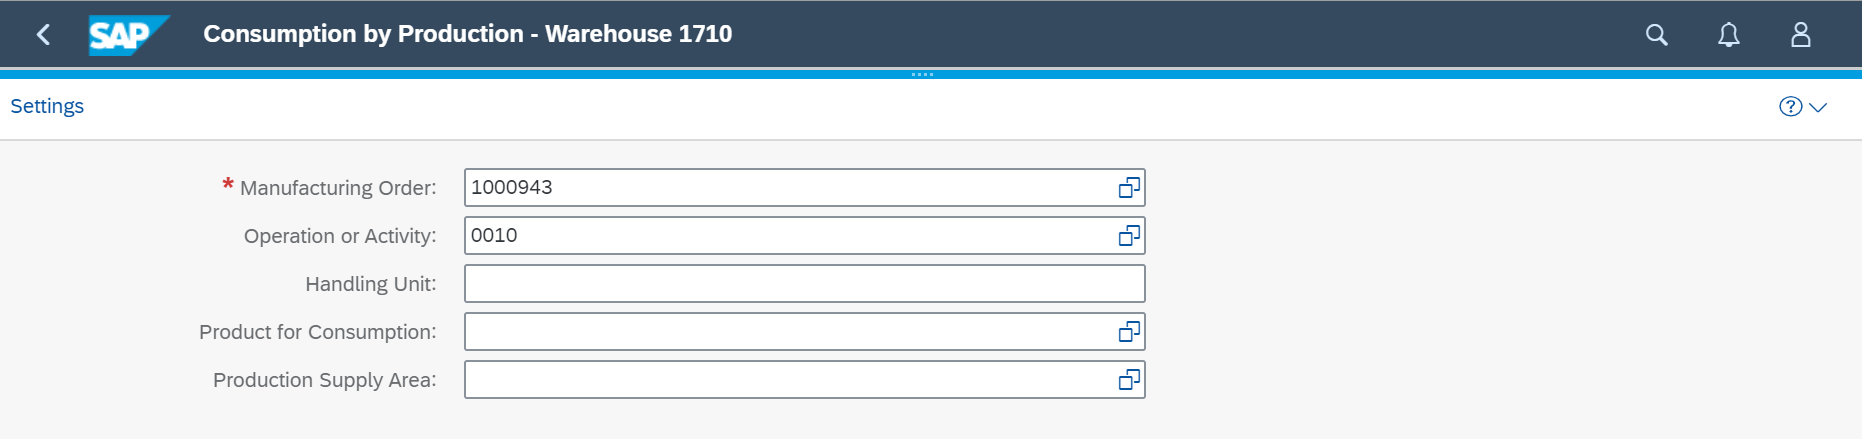
Task: Open value help for Production Supply Area
Action: (1129, 380)
